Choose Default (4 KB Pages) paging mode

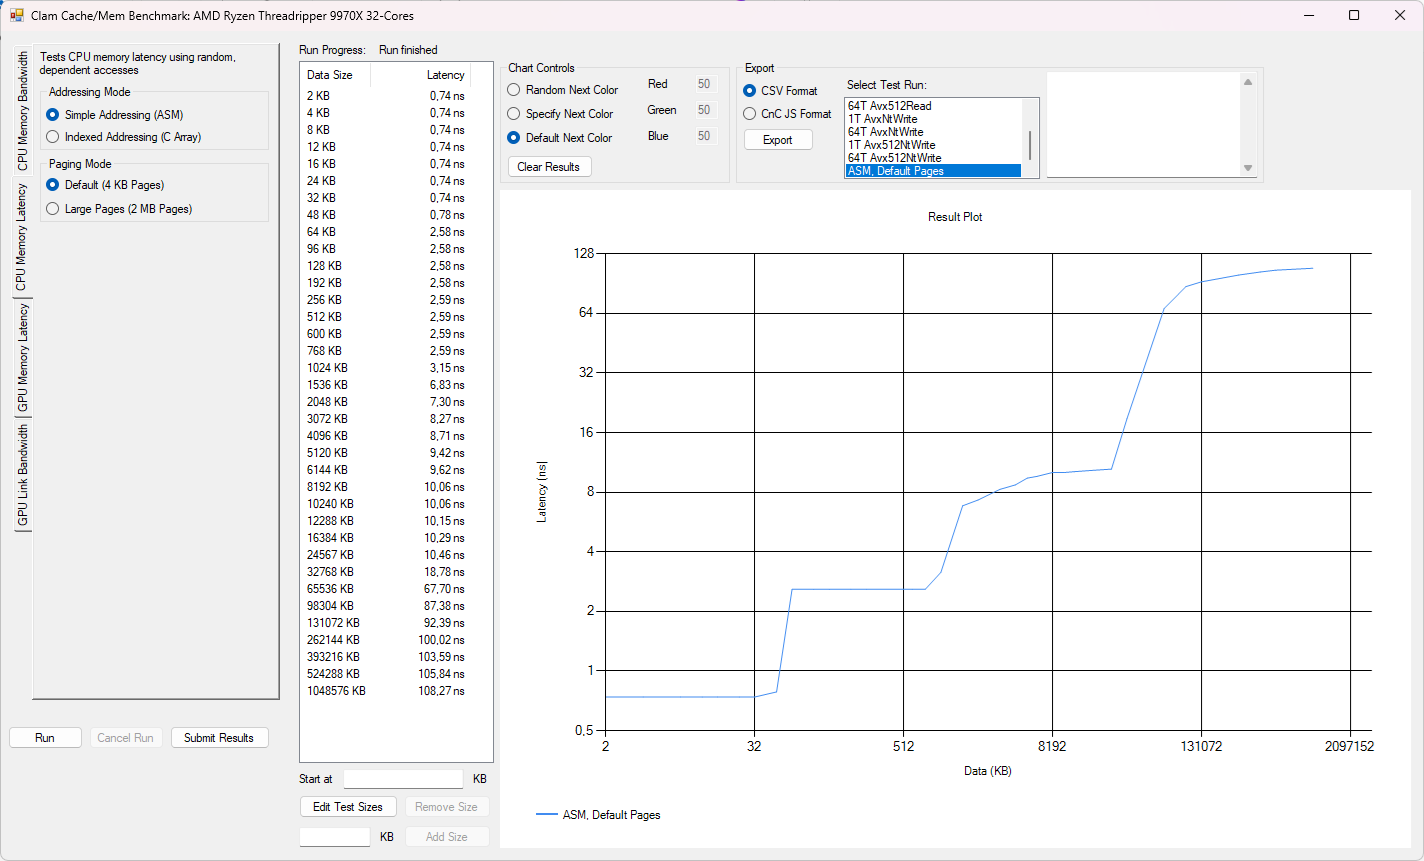point(105,185)
